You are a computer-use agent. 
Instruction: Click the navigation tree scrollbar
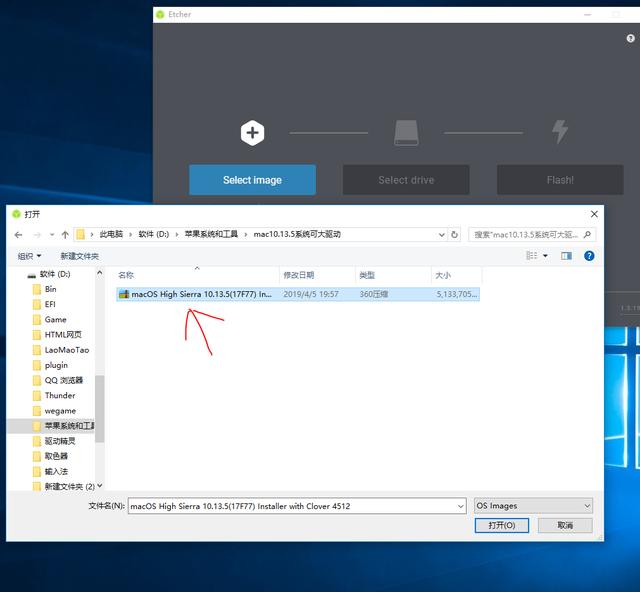(x=100, y=408)
